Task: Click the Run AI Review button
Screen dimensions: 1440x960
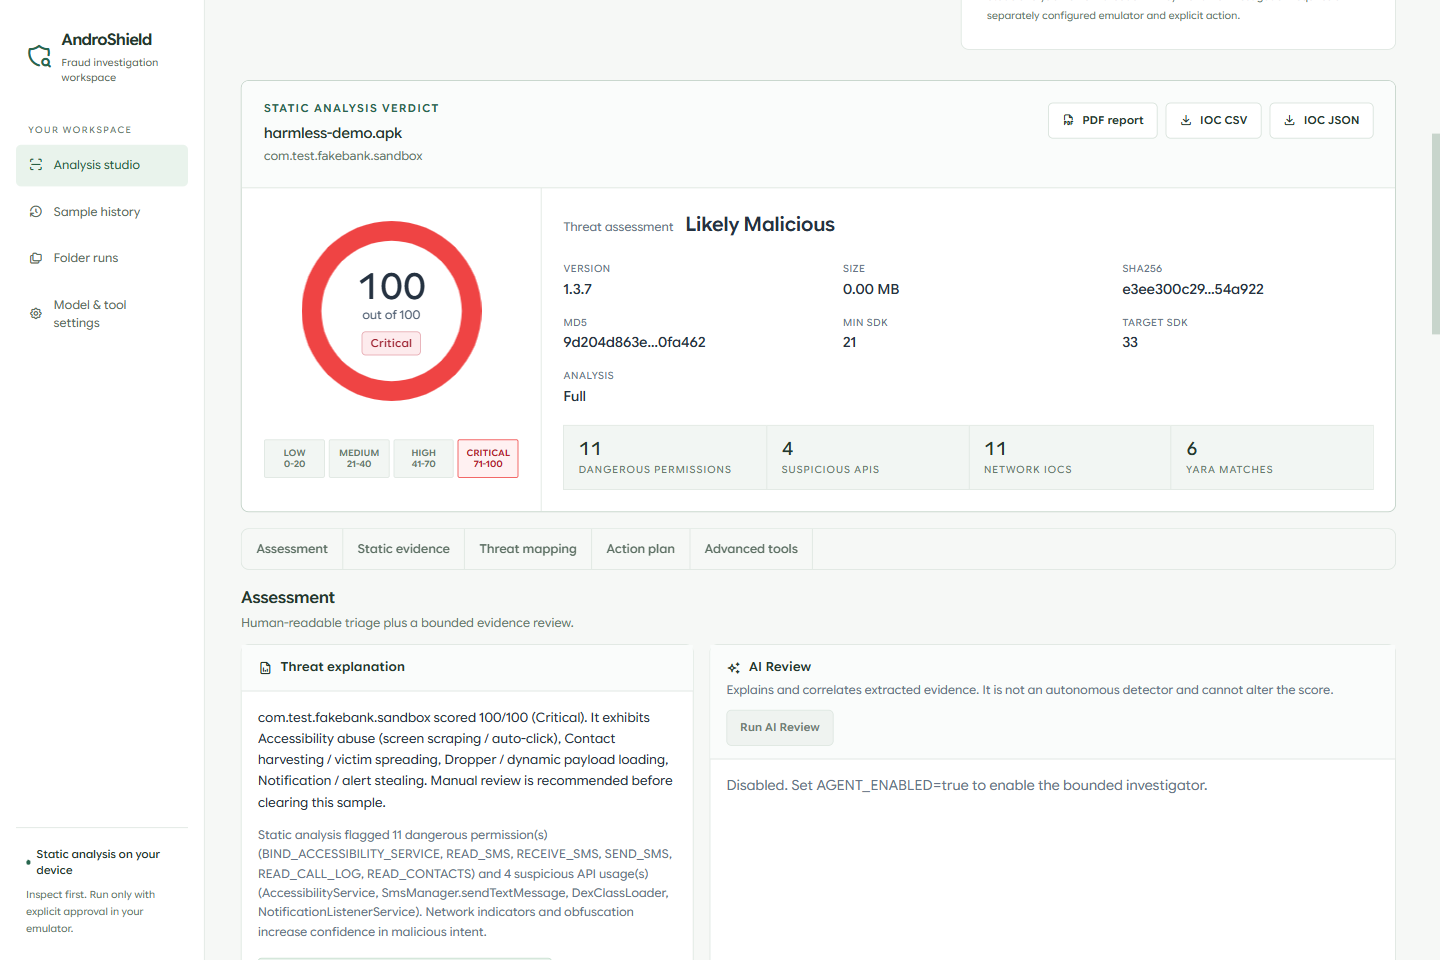Action: pyautogui.click(x=780, y=728)
